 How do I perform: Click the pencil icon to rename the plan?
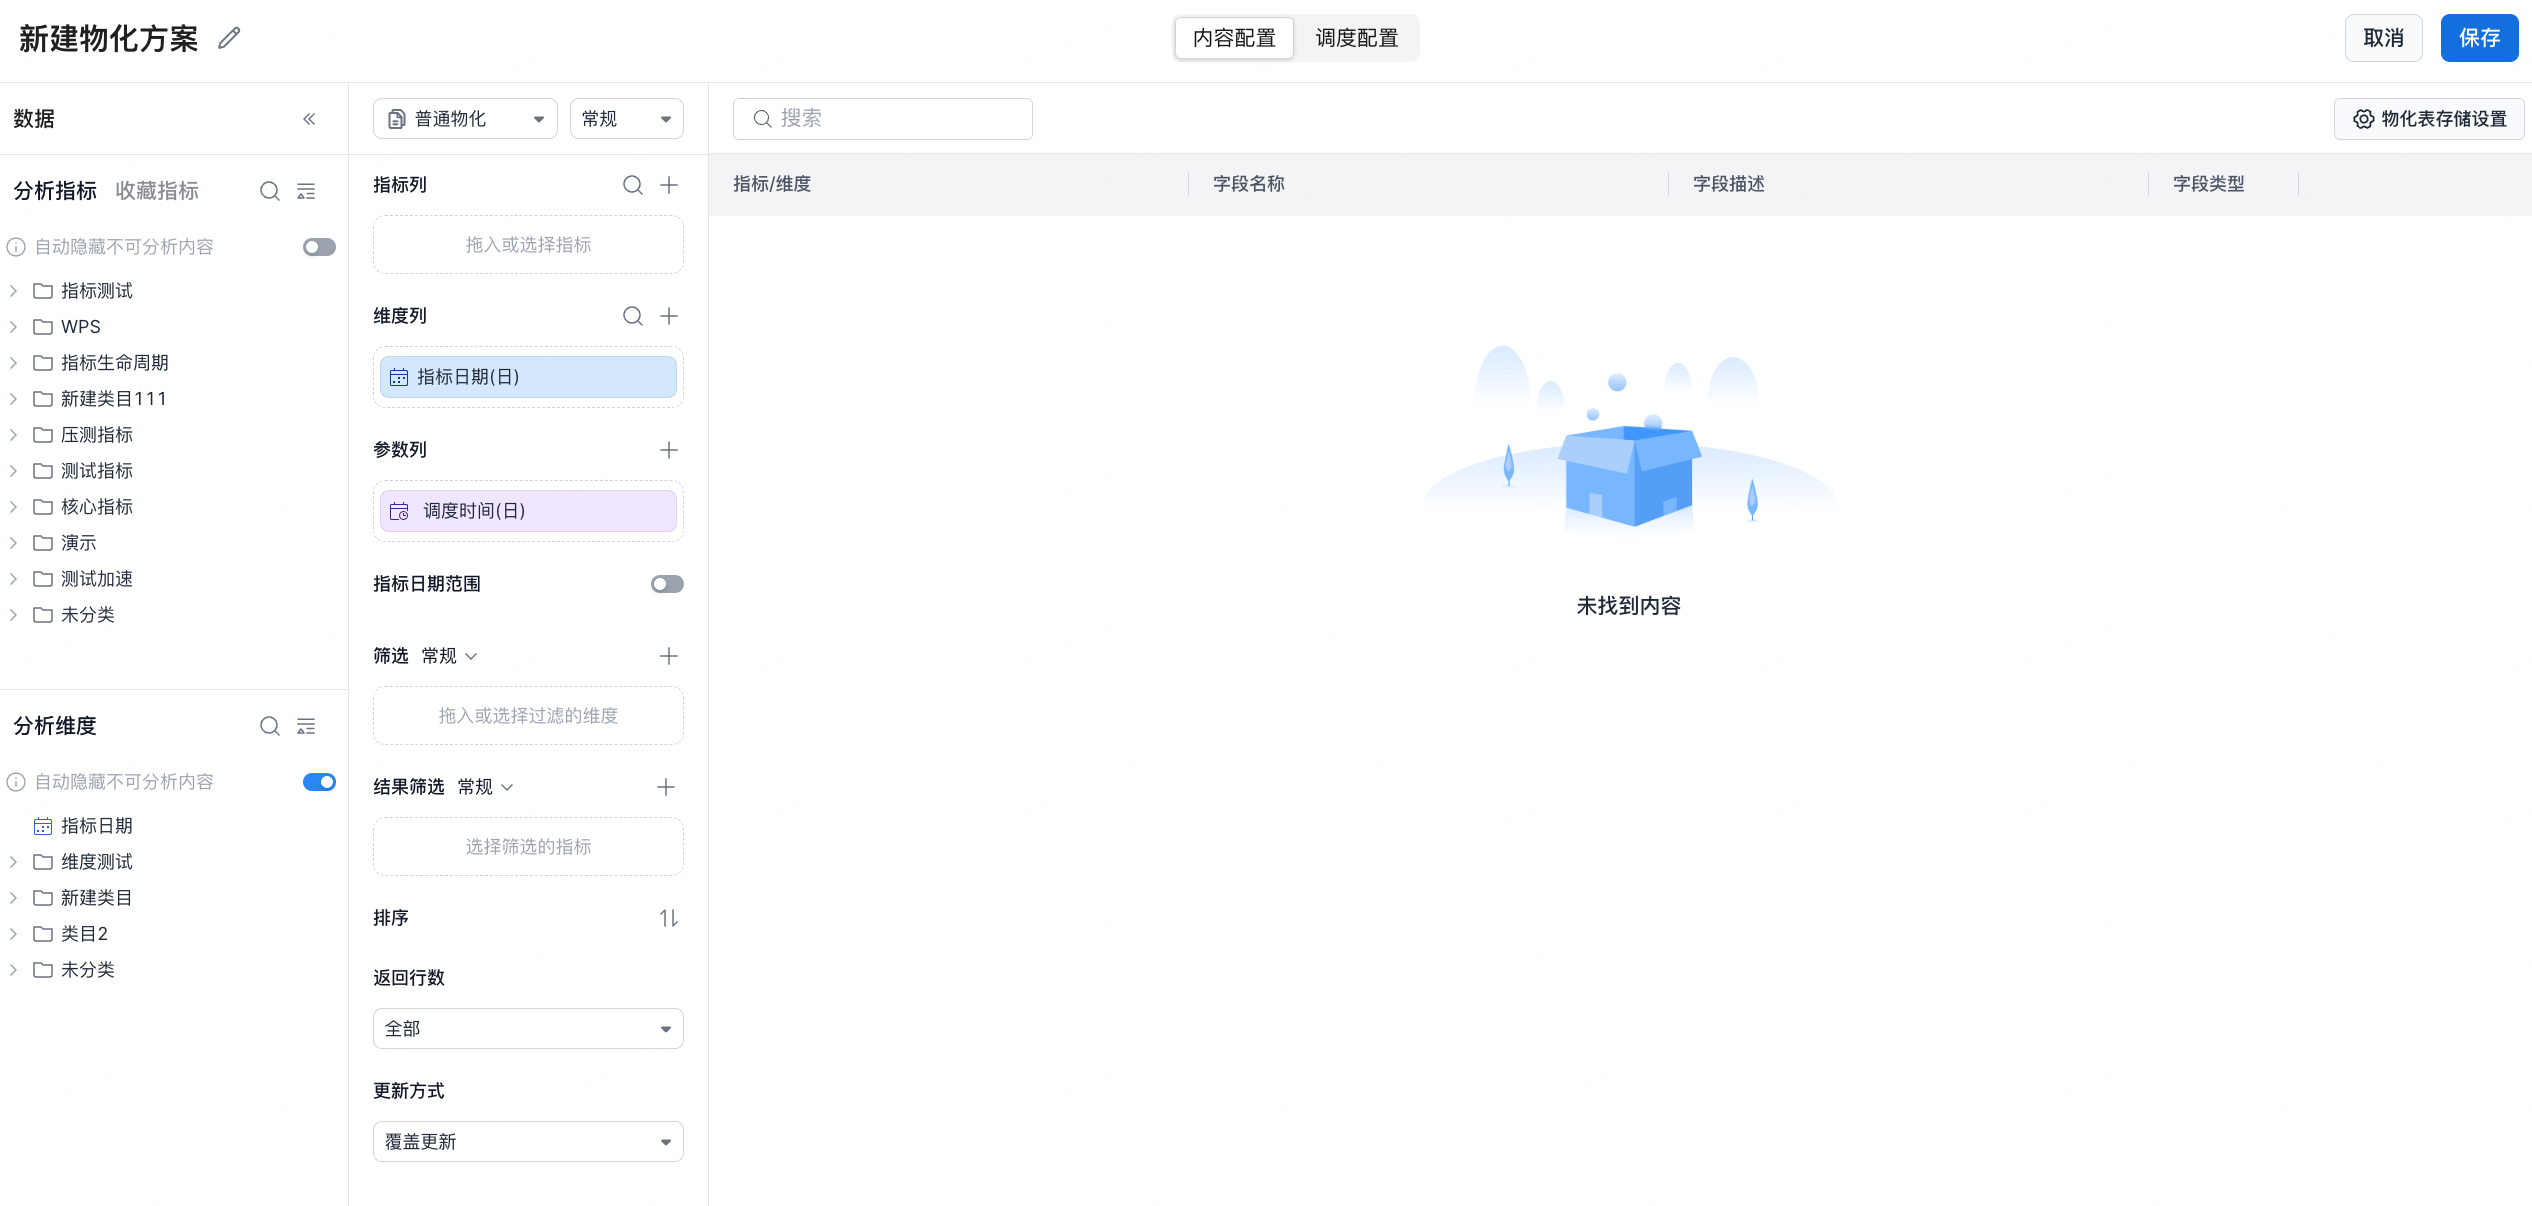(229, 38)
